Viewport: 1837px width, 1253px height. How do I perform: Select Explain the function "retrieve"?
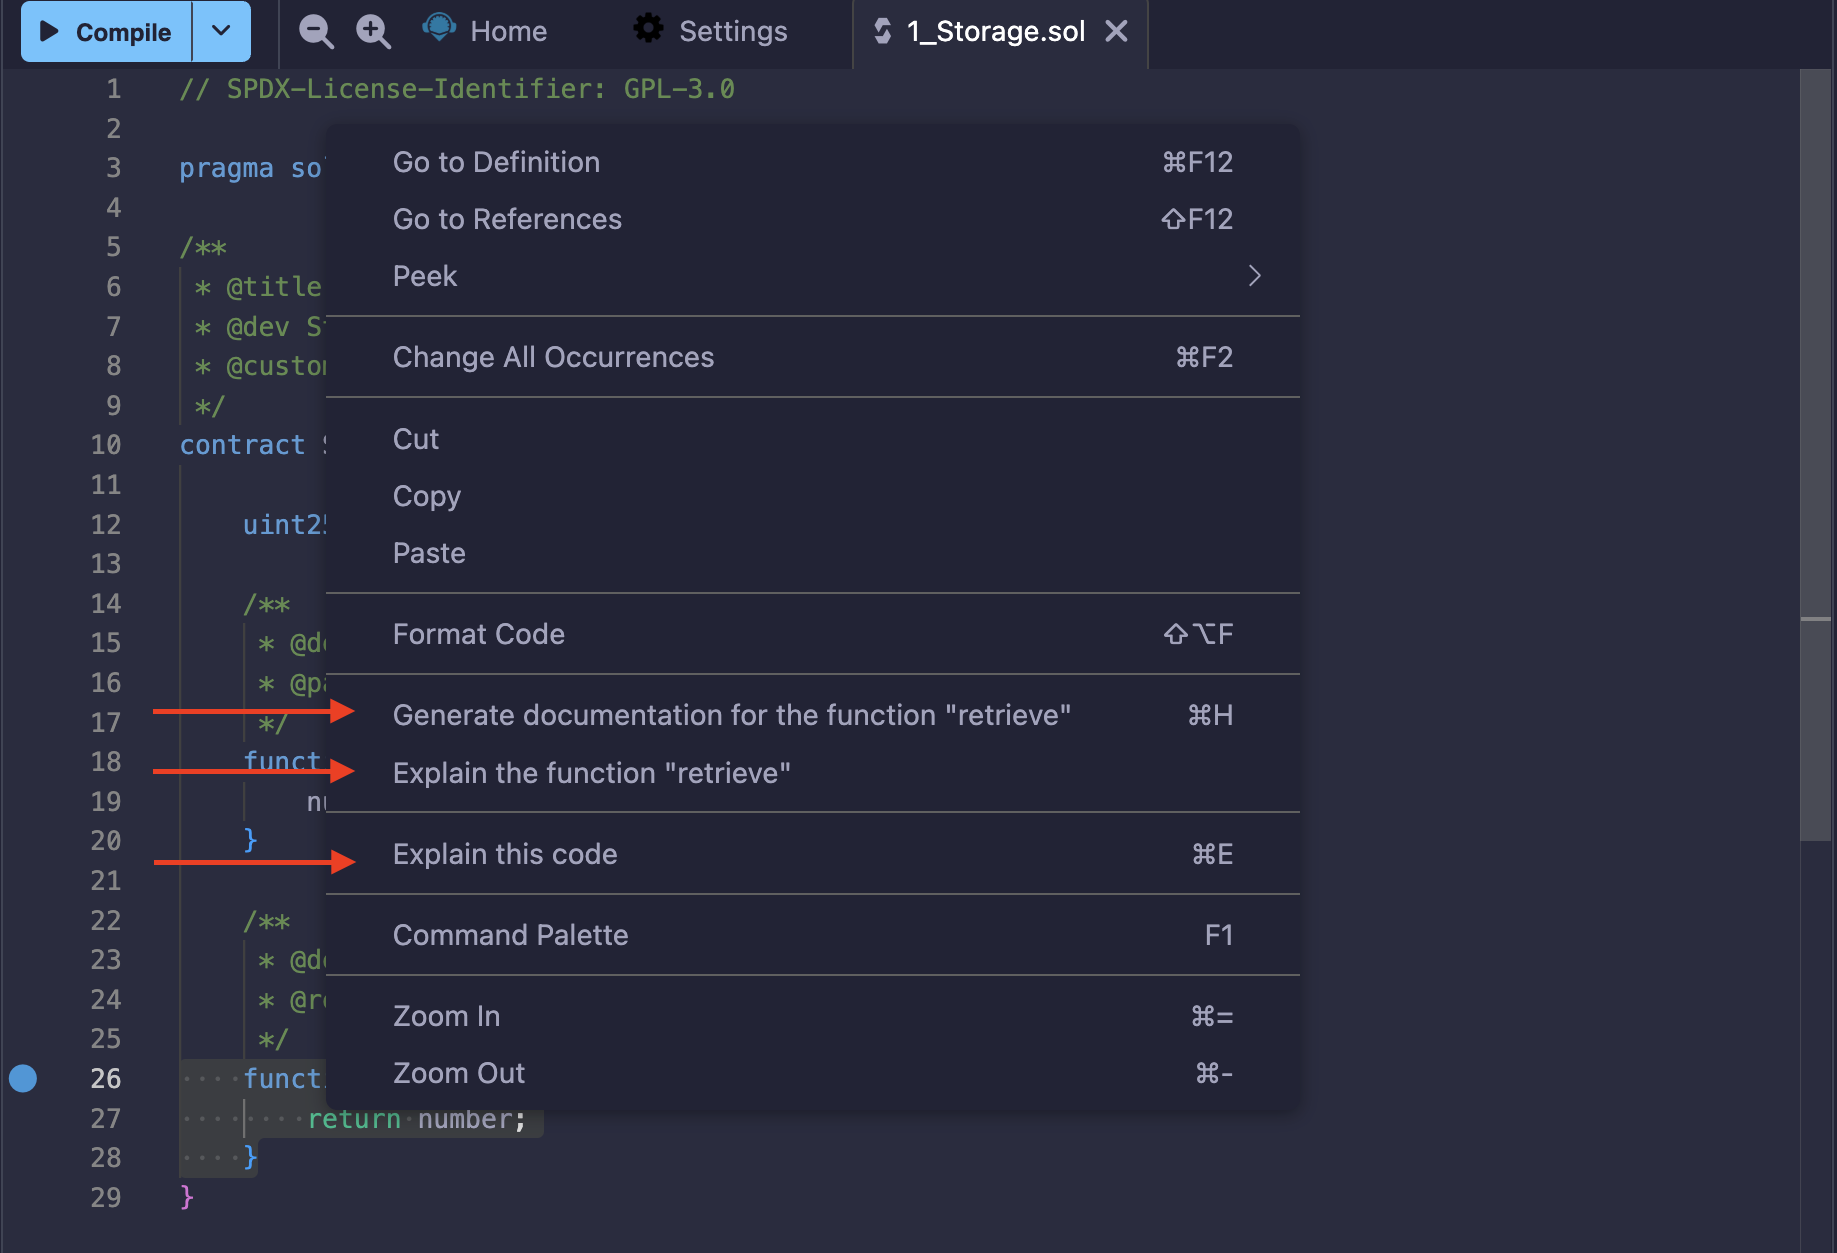tap(813, 773)
